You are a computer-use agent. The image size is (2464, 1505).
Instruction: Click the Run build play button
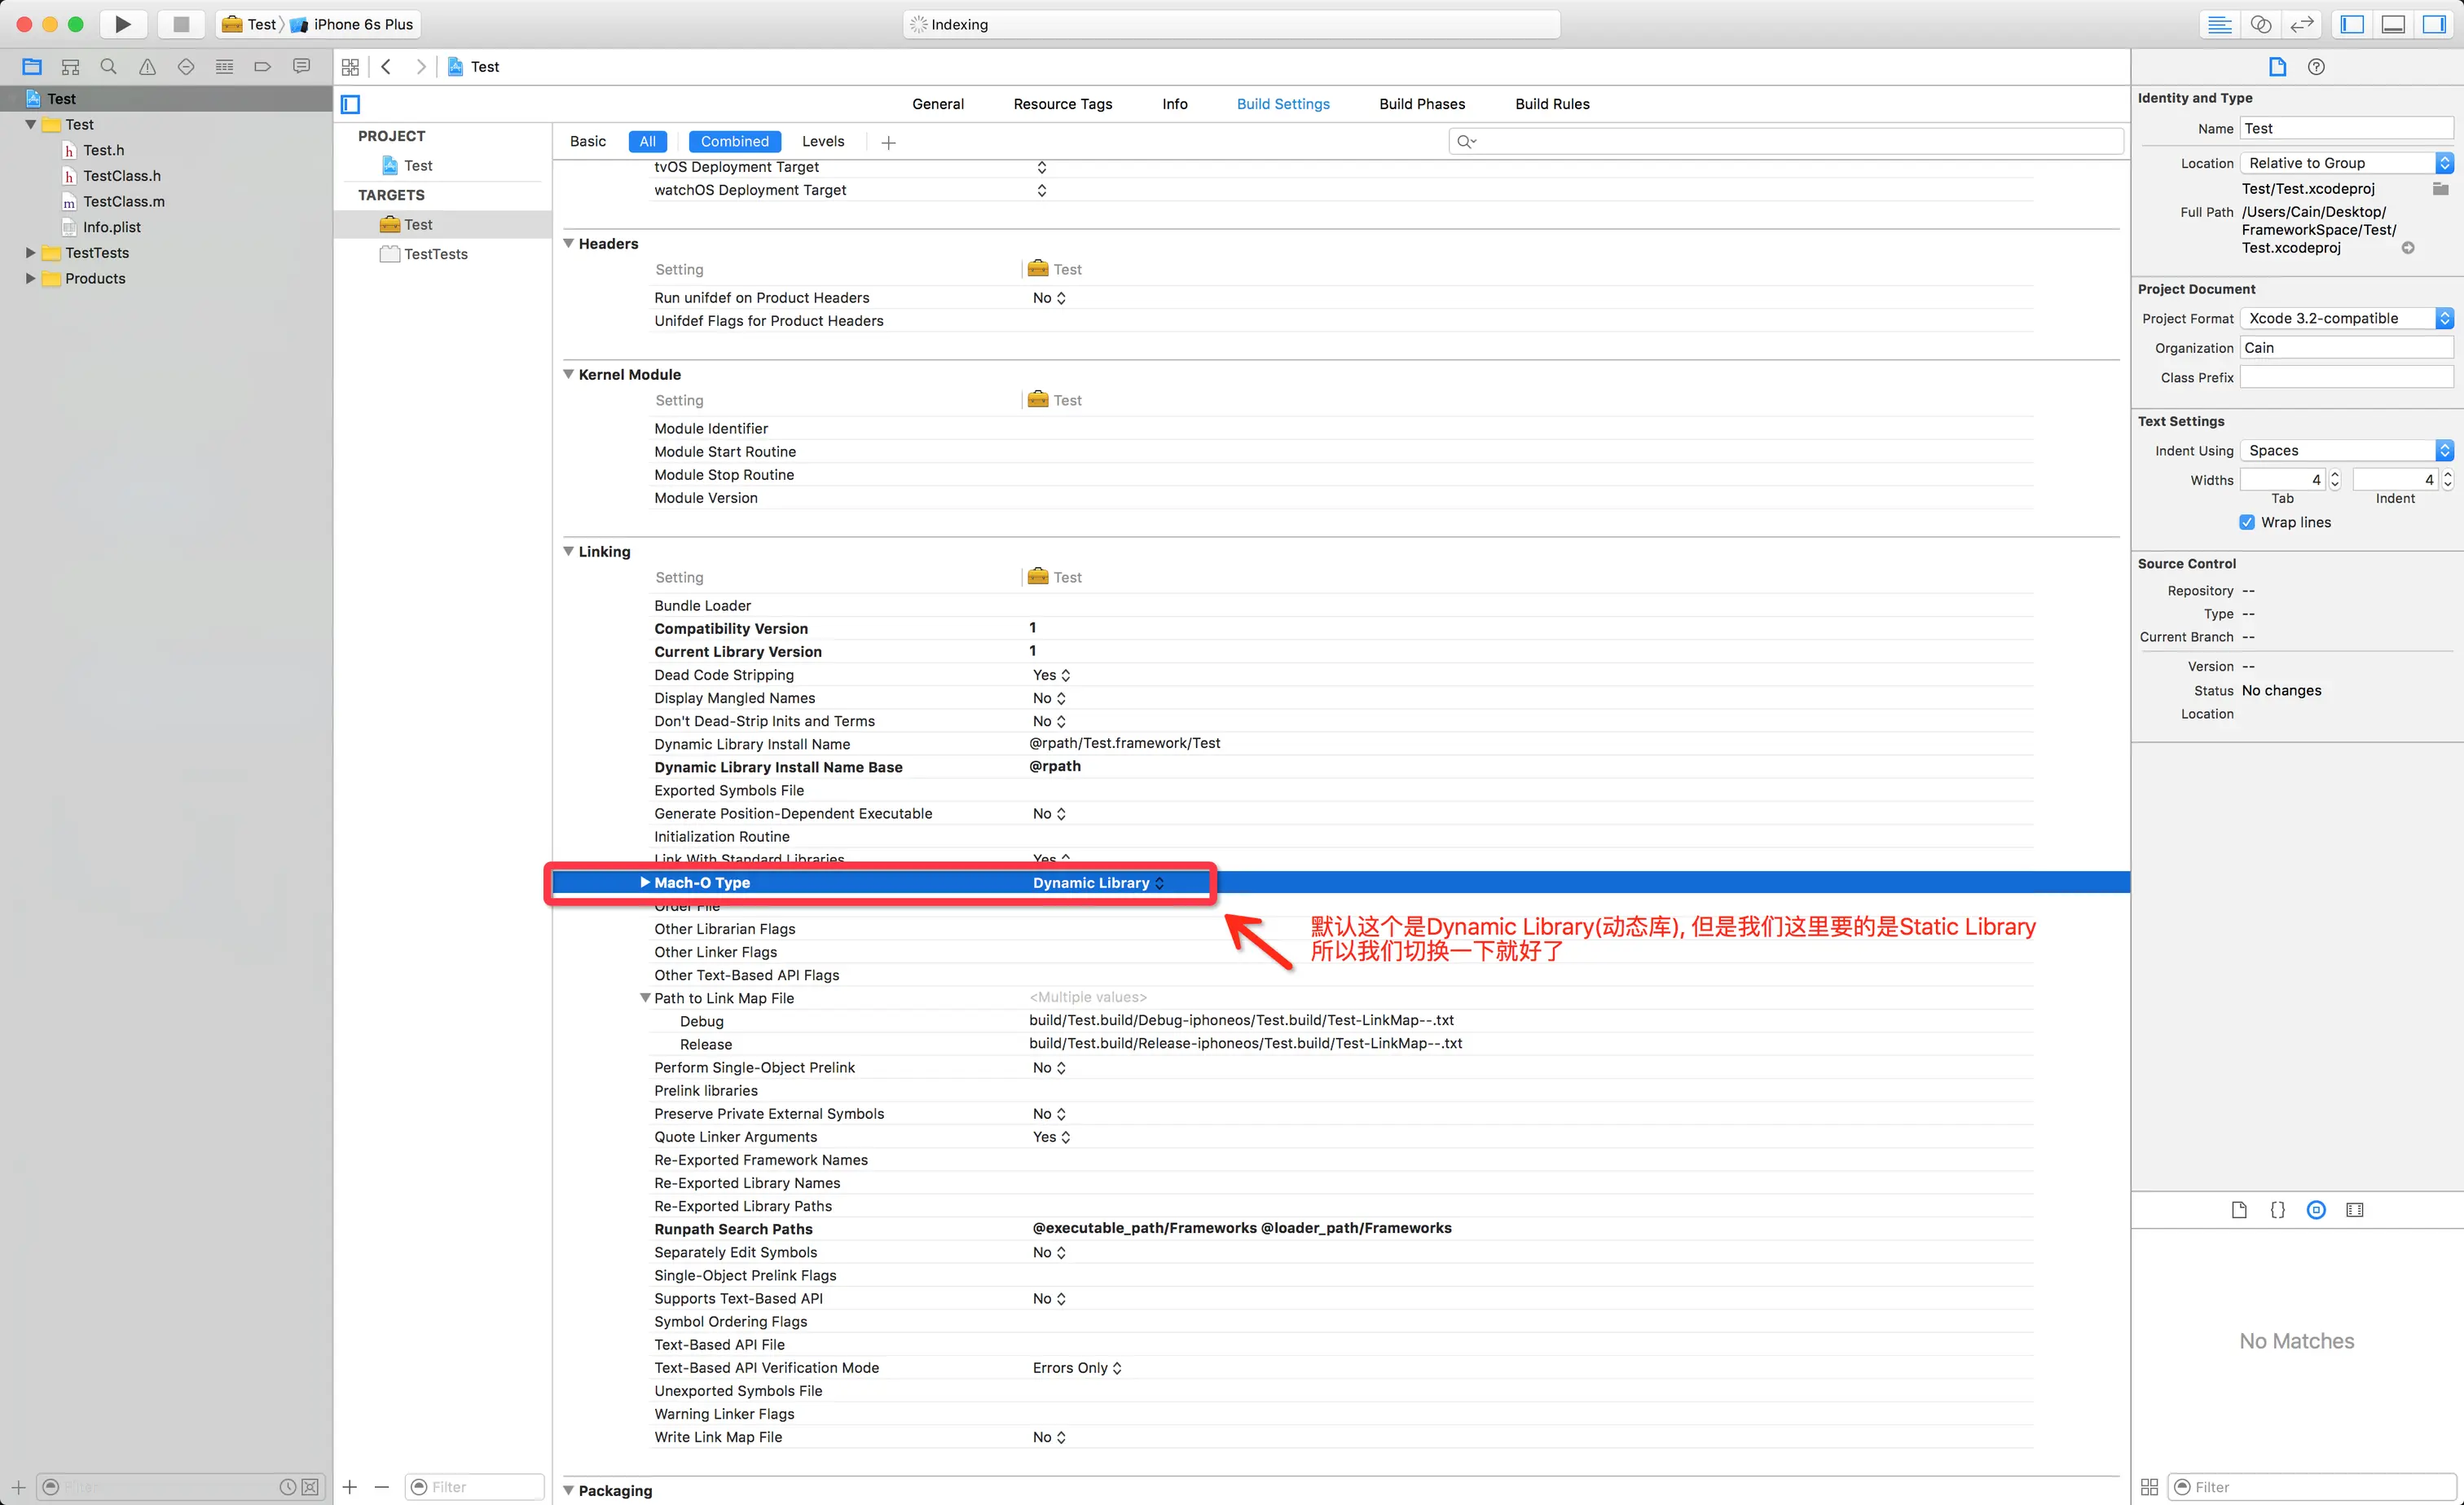[x=122, y=24]
